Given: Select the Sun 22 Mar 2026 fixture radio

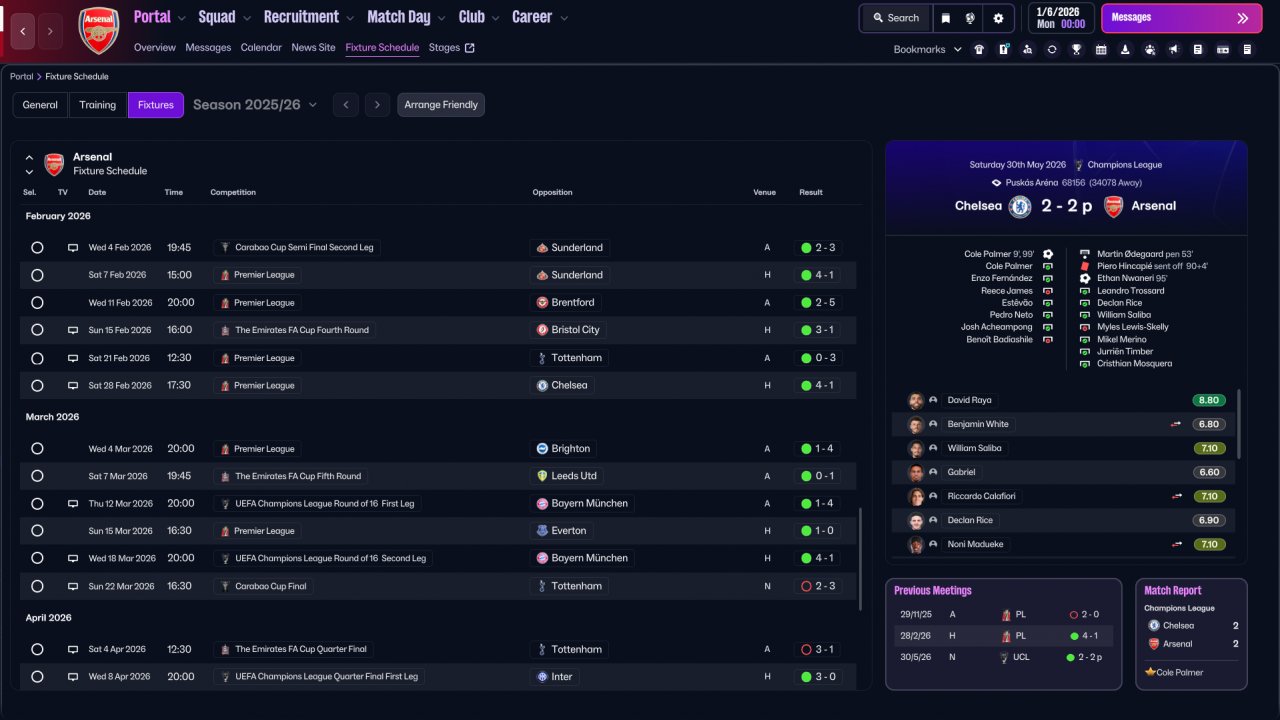Looking at the screenshot, I should click(x=37, y=586).
